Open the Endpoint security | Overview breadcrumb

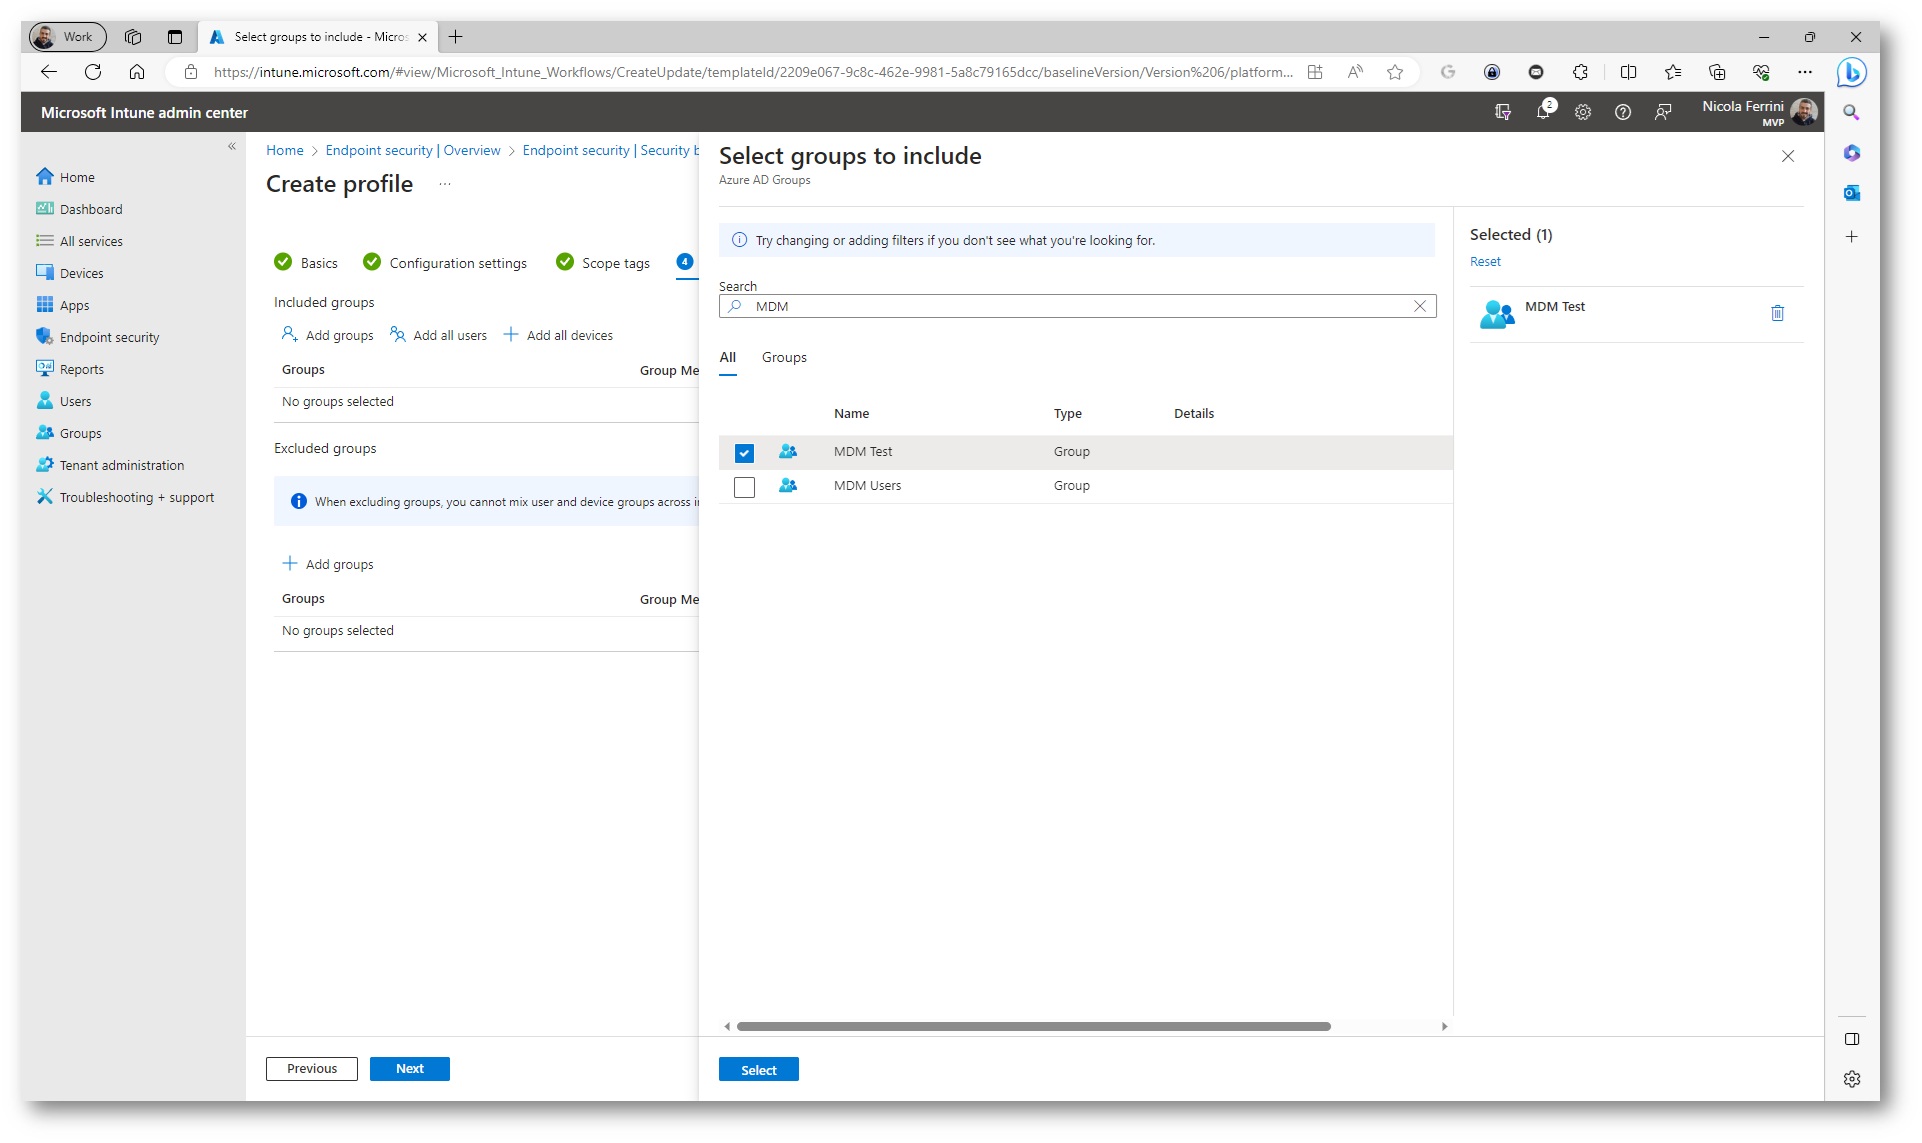point(413,150)
